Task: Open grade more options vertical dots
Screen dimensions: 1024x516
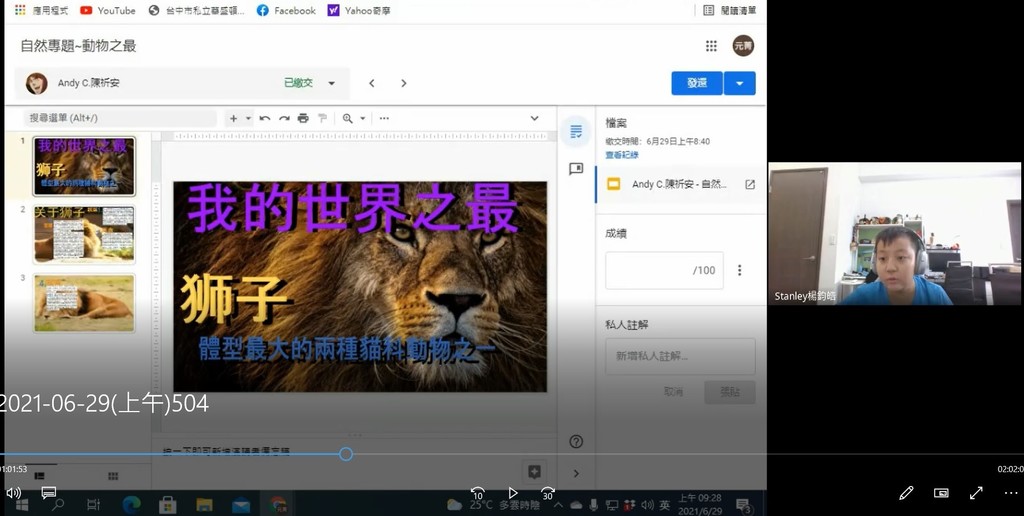Action: click(x=739, y=270)
